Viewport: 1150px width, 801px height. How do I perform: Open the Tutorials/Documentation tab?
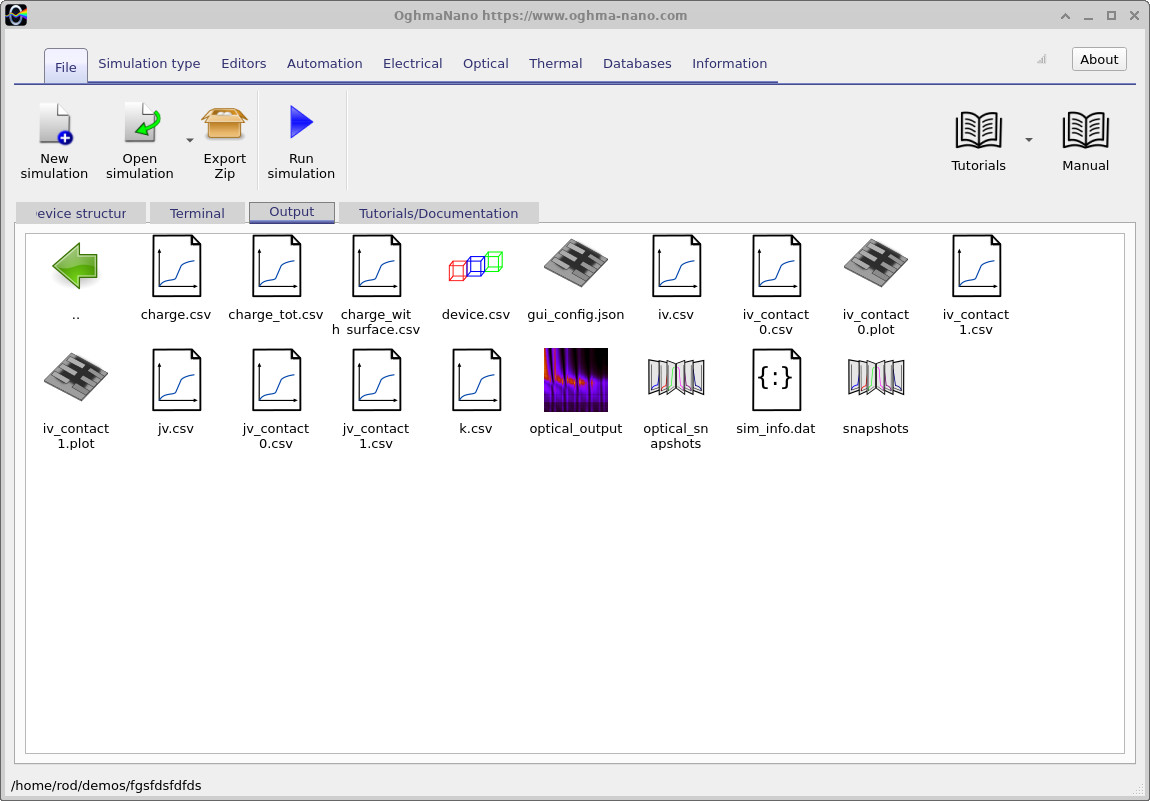(439, 213)
